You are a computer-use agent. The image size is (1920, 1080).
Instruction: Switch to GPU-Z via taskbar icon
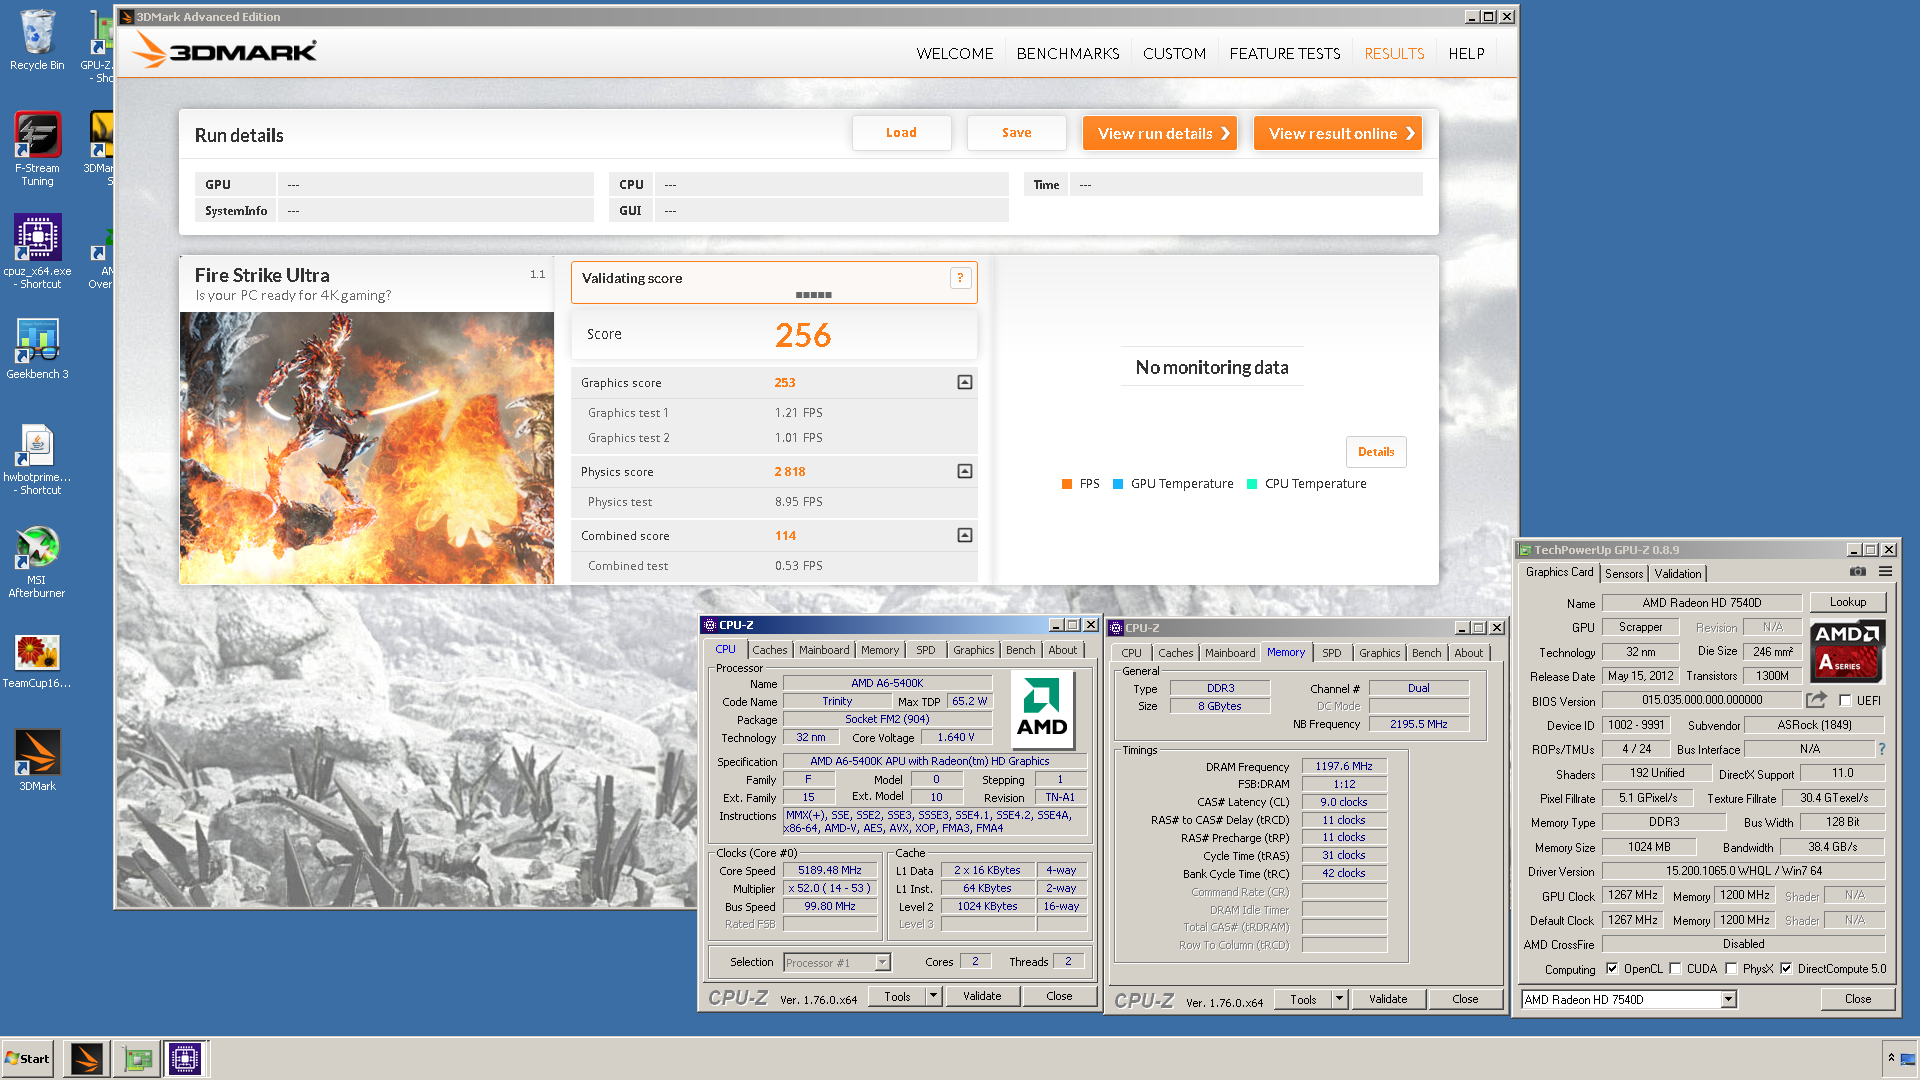137,1058
